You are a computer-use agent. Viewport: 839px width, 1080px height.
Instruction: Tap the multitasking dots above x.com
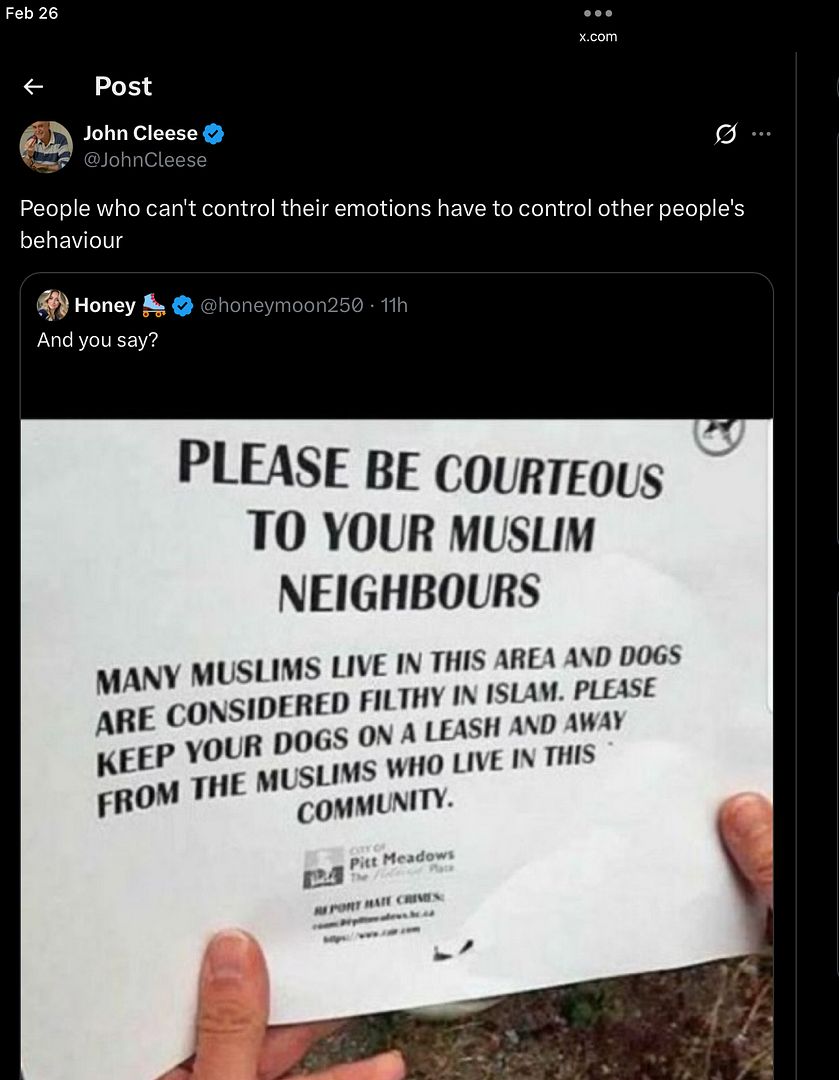pyautogui.click(x=597, y=14)
